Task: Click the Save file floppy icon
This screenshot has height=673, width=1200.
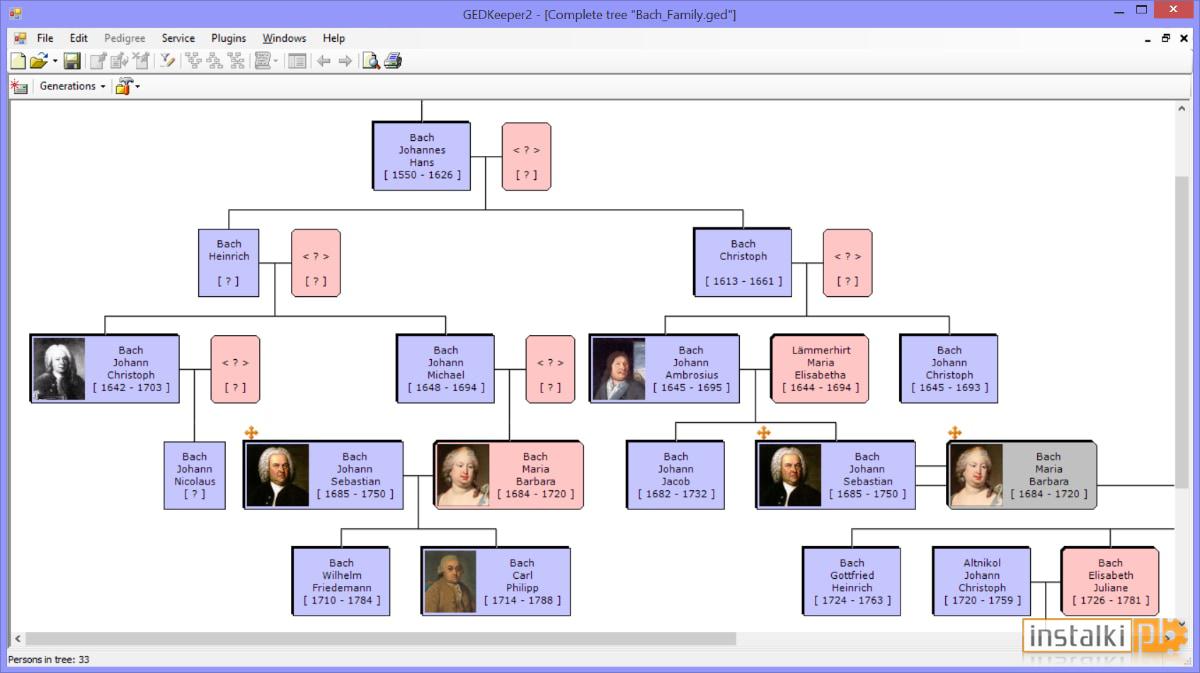Action: [72, 61]
